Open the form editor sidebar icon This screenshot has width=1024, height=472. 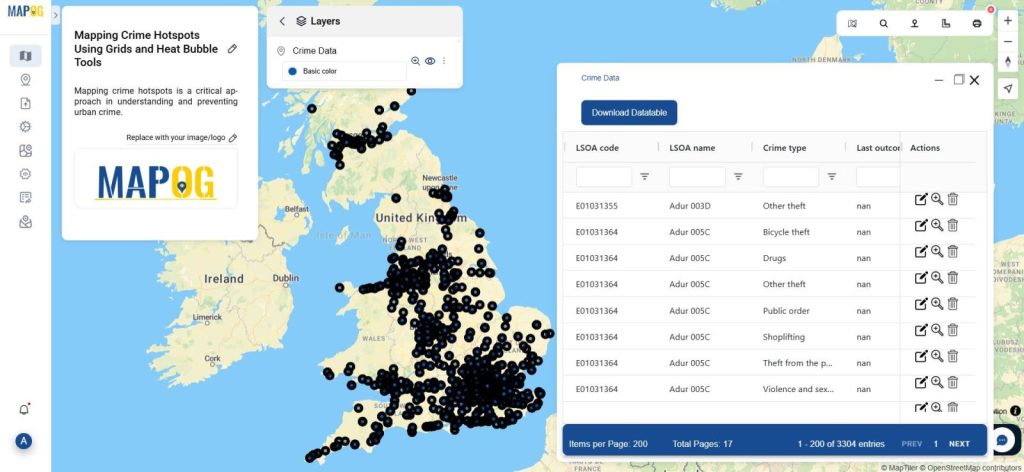[x=25, y=197]
